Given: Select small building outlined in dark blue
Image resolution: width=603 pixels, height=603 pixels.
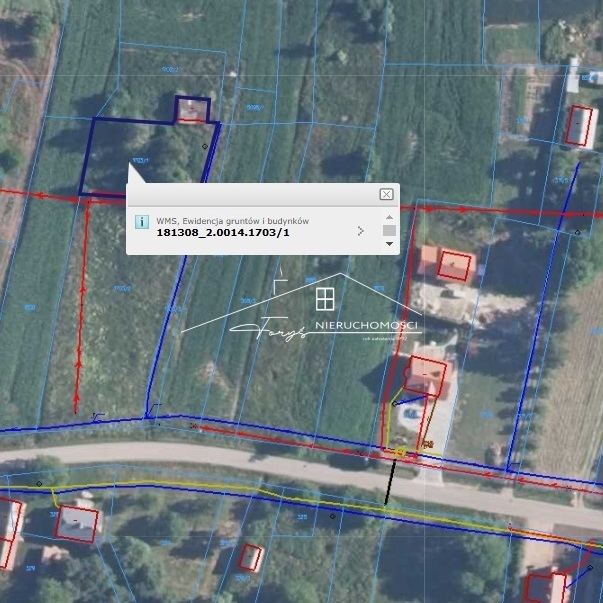Looking at the screenshot, I should (x=192, y=109).
